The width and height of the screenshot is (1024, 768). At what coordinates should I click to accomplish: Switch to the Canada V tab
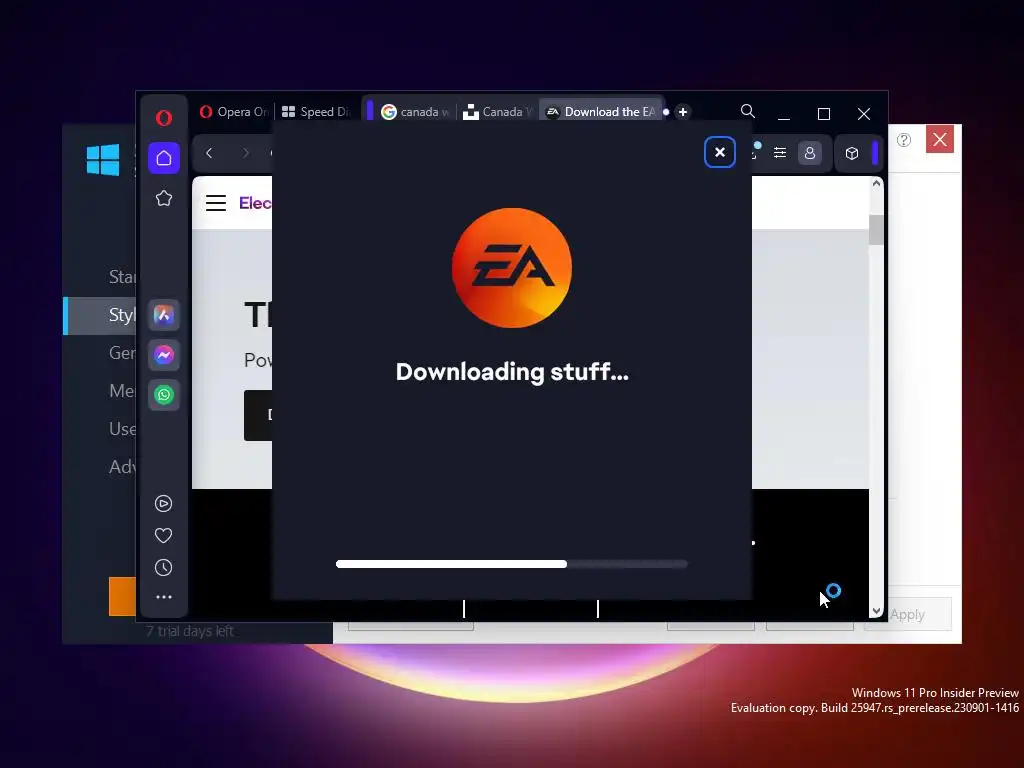pos(496,112)
